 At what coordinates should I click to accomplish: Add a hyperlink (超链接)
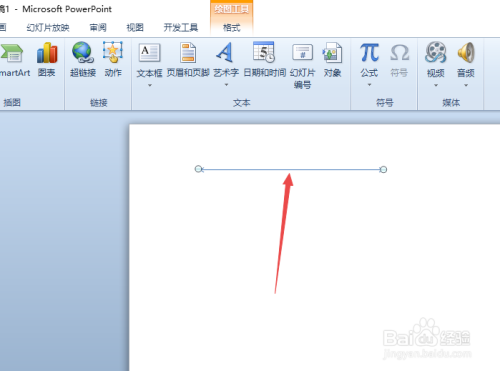[x=83, y=60]
